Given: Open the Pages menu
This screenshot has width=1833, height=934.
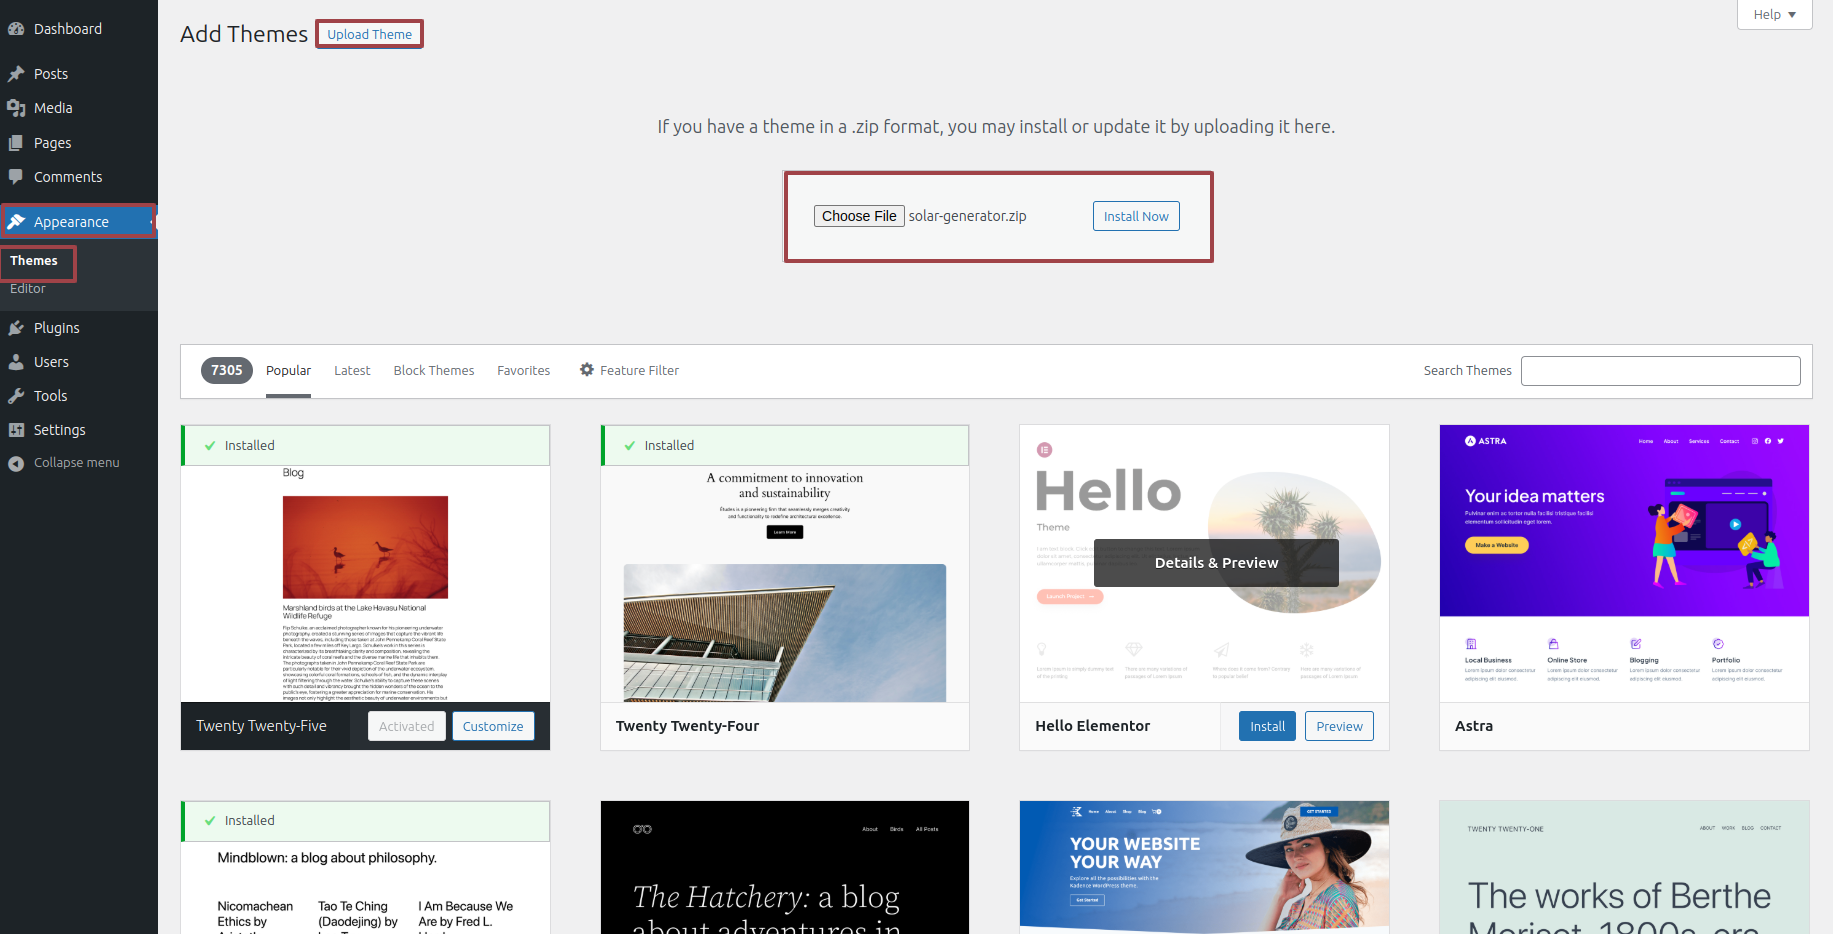Looking at the screenshot, I should [x=79, y=143].
